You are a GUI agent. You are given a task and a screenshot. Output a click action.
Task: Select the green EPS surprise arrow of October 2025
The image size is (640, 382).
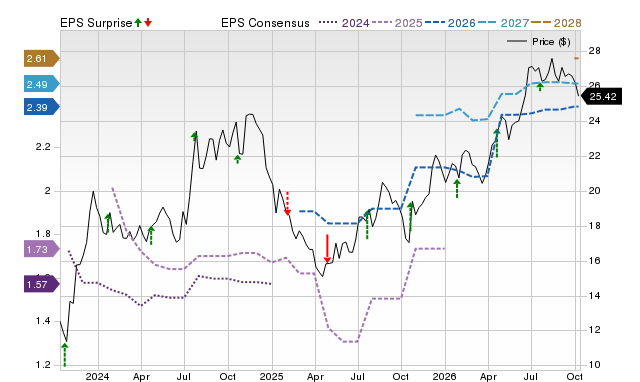(411, 216)
